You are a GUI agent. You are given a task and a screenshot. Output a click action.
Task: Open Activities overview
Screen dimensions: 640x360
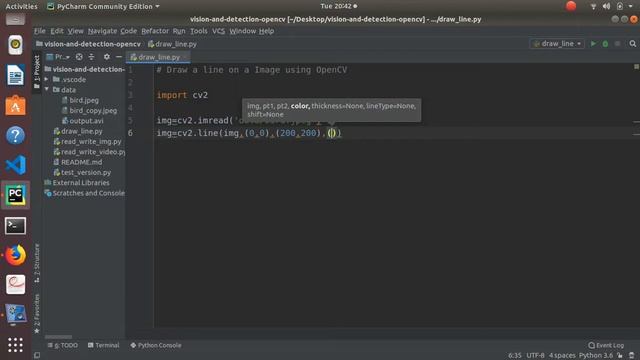point(21,7)
